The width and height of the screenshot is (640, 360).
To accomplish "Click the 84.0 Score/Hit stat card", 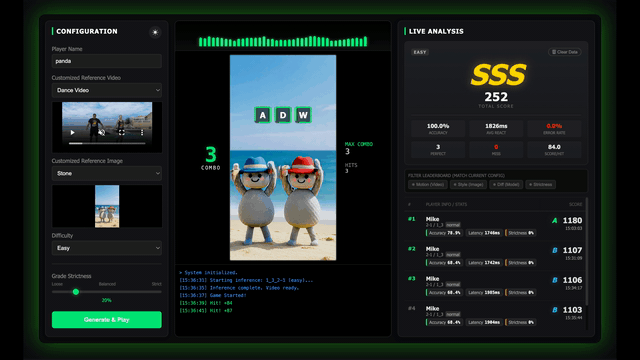I will 554,149.
